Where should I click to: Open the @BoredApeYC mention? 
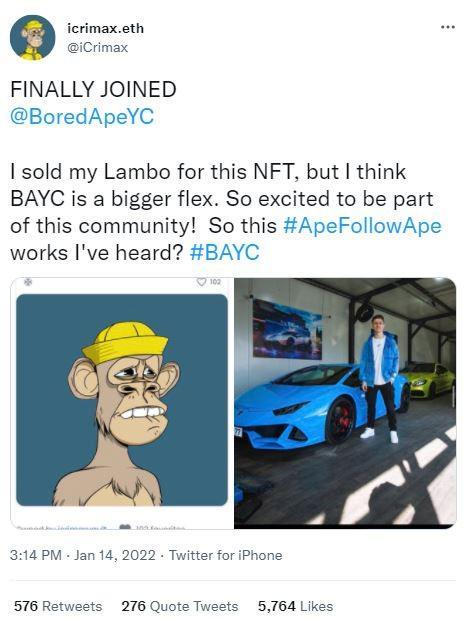click(x=82, y=117)
